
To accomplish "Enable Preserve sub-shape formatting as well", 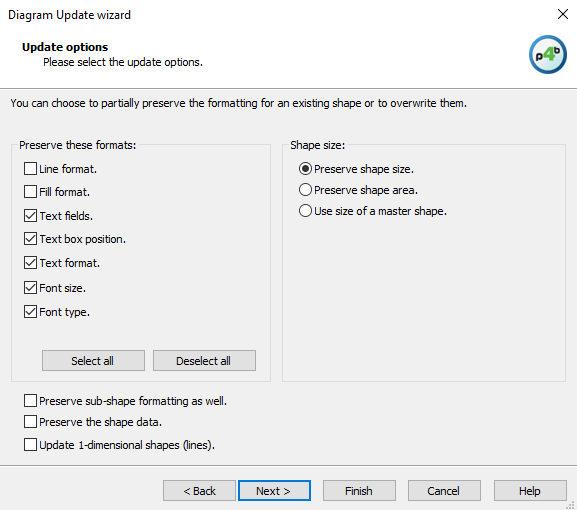I will (x=30, y=401).
